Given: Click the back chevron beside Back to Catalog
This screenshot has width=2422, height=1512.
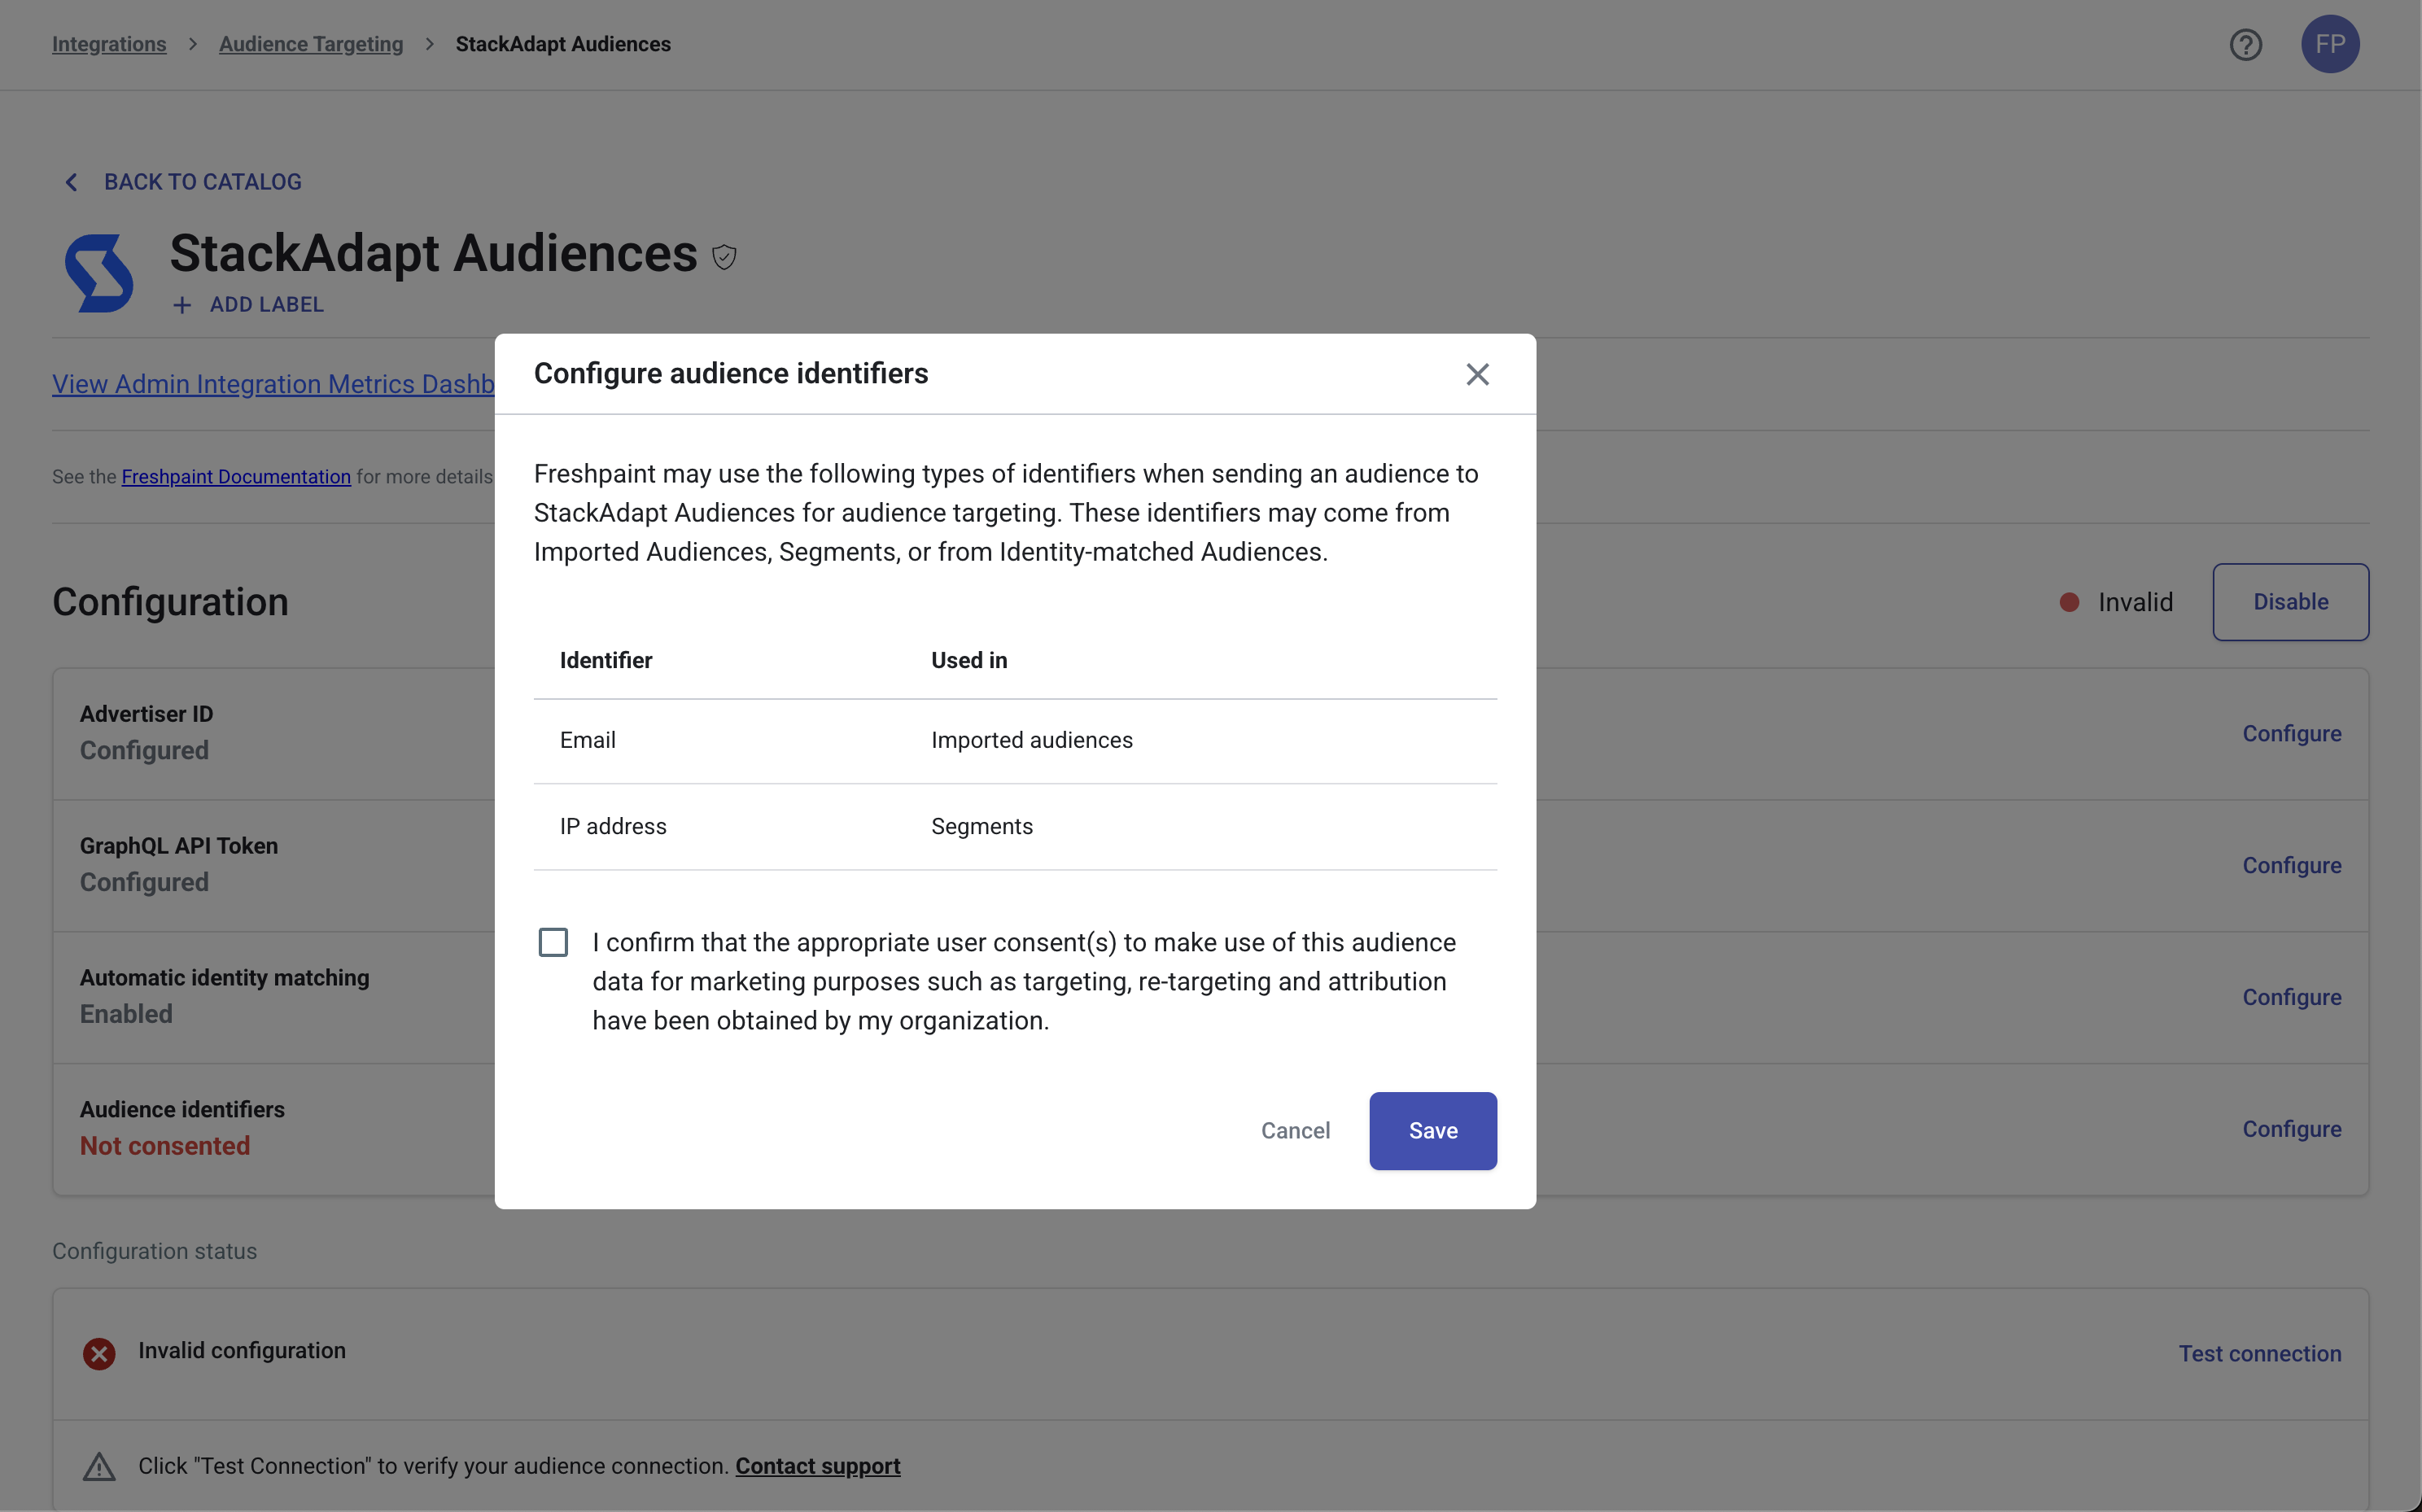Looking at the screenshot, I should (x=71, y=182).
